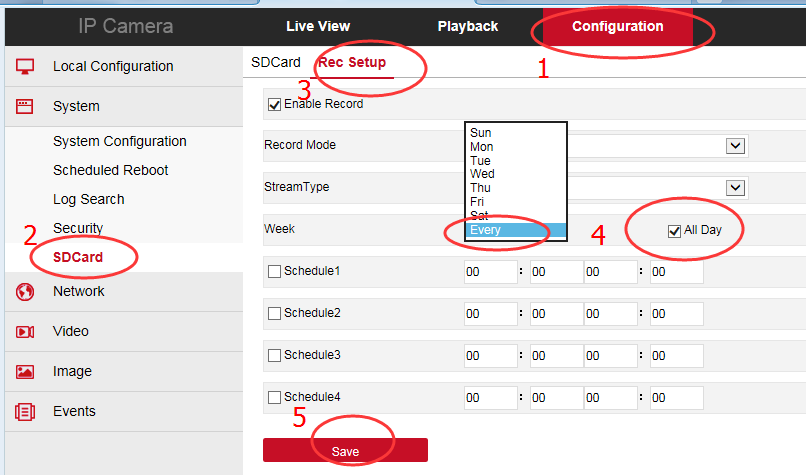Toggle the Enable Record checkbox
The width and height of the screenshot is (806, 475).
point(274,104)
